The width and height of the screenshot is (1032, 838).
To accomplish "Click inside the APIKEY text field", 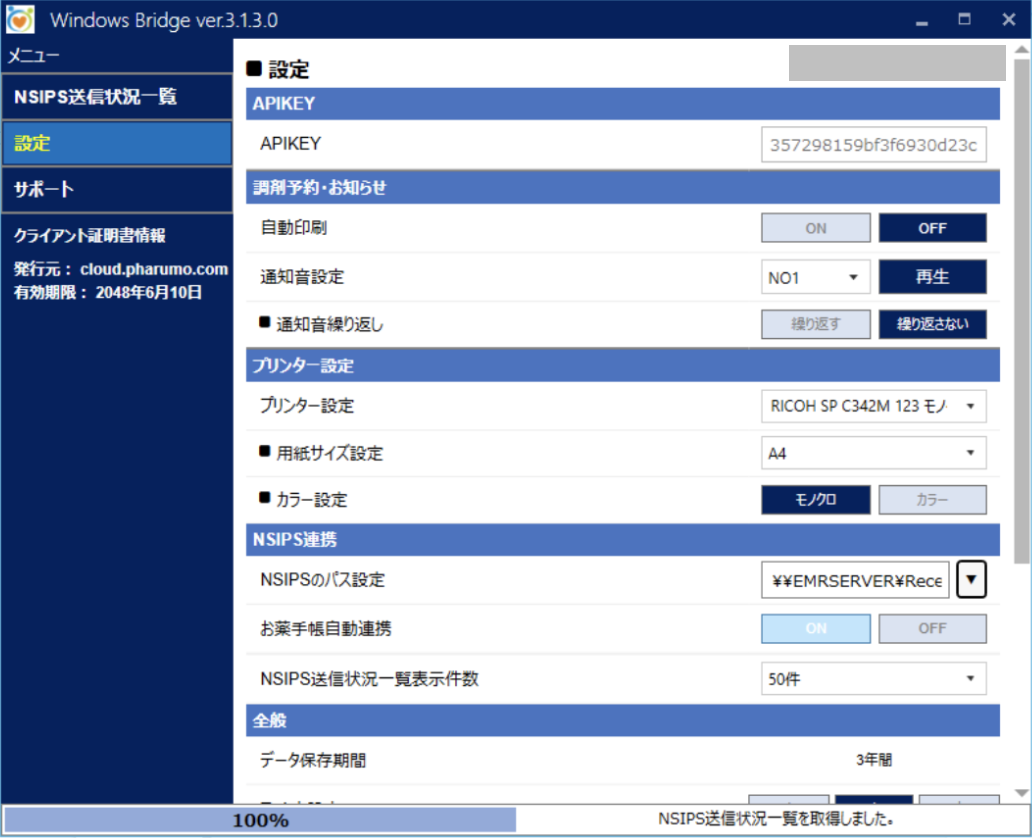I will click(873, 145).
